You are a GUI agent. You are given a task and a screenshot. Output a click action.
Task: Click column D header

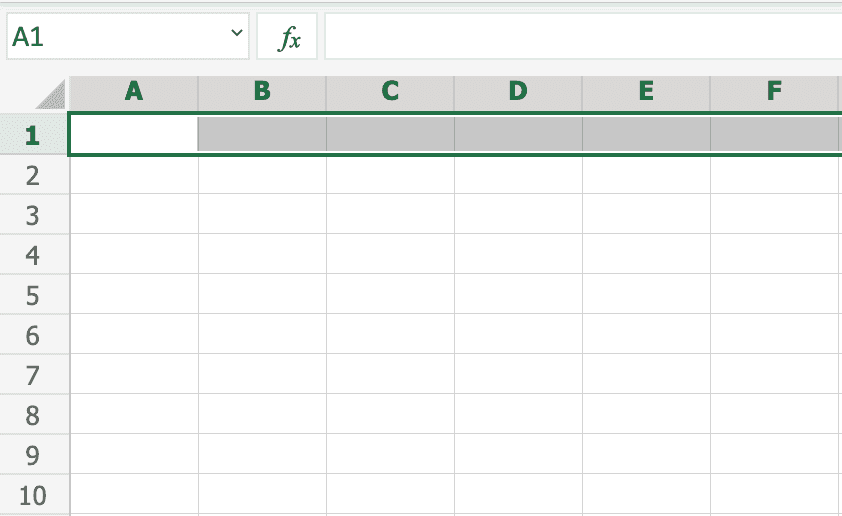point(518,92)
